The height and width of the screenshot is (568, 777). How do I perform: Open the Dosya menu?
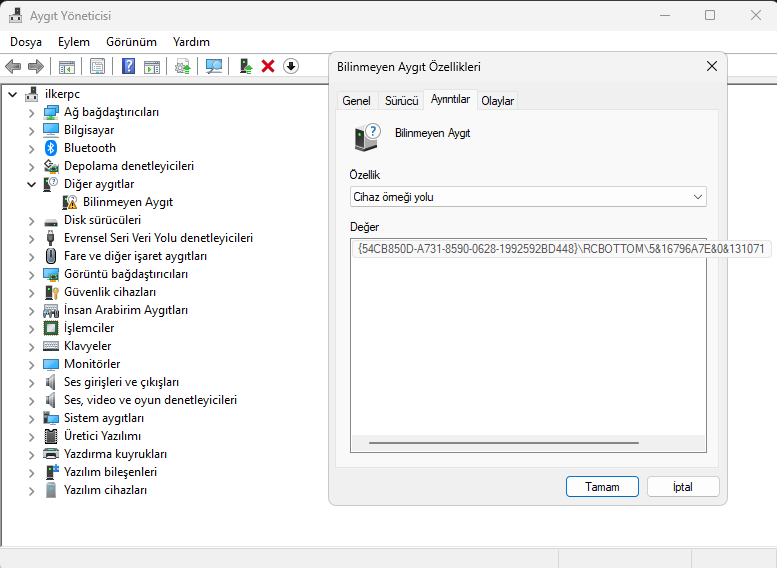click(x=26, y=42)
